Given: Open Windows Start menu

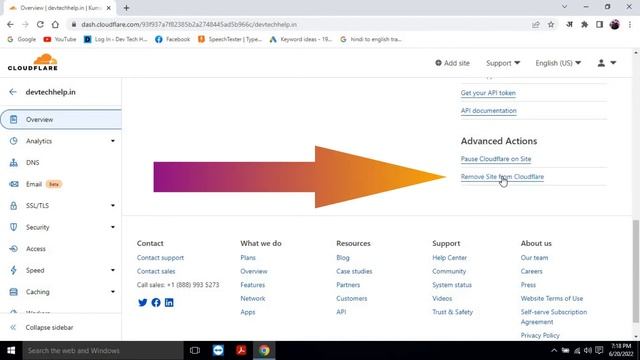Looking at the screenshot, I should 11,350.
